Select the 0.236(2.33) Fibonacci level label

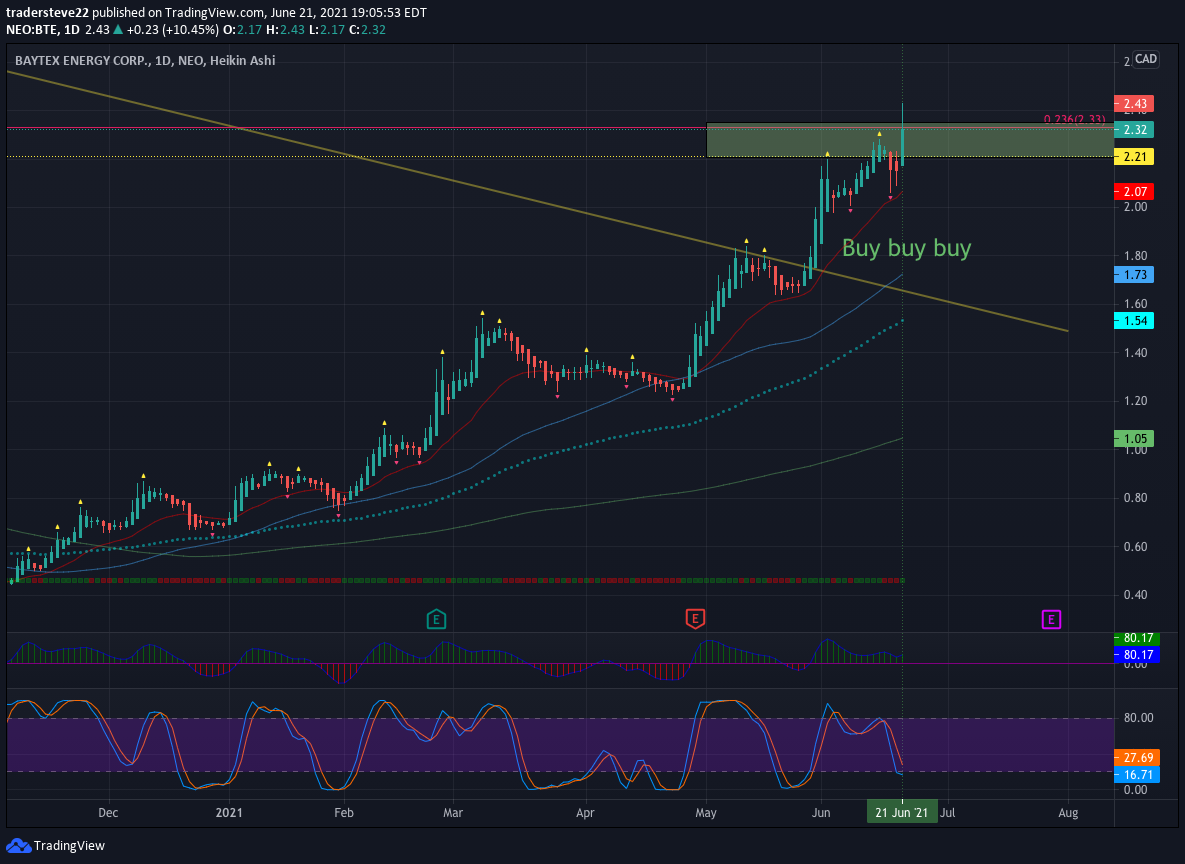pos(1074,119)
